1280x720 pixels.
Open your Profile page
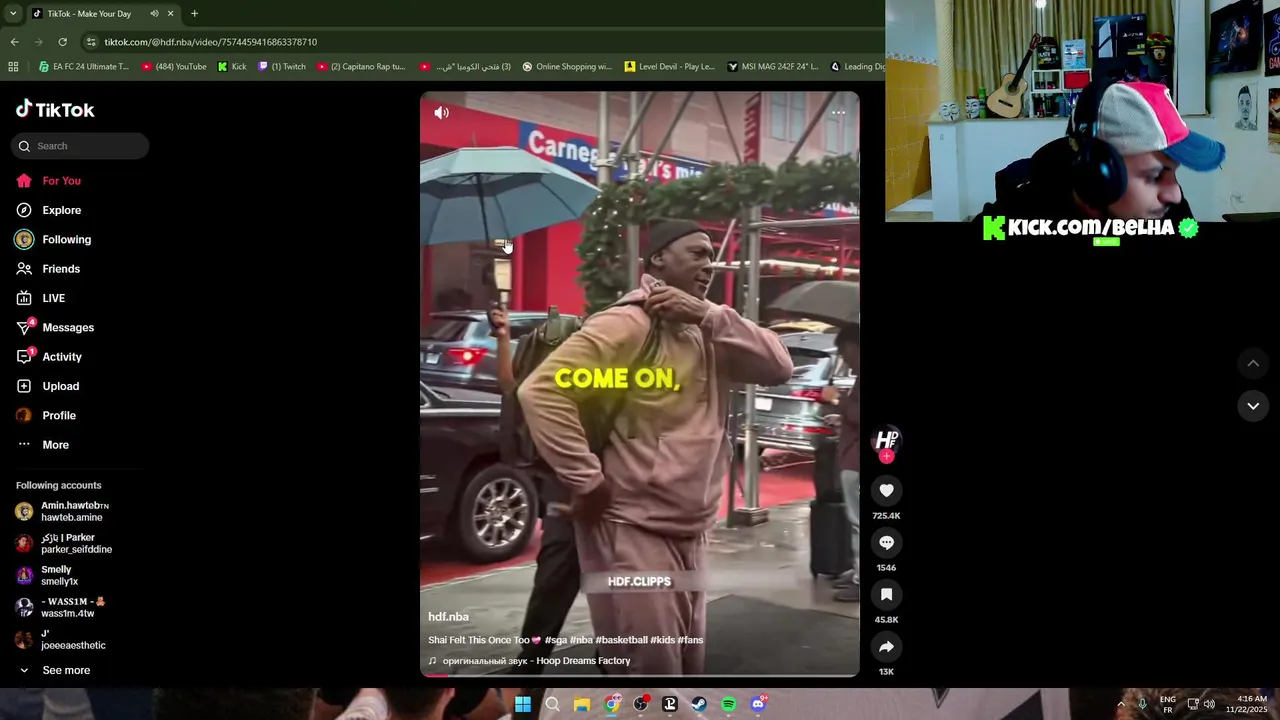coord(45,416)
